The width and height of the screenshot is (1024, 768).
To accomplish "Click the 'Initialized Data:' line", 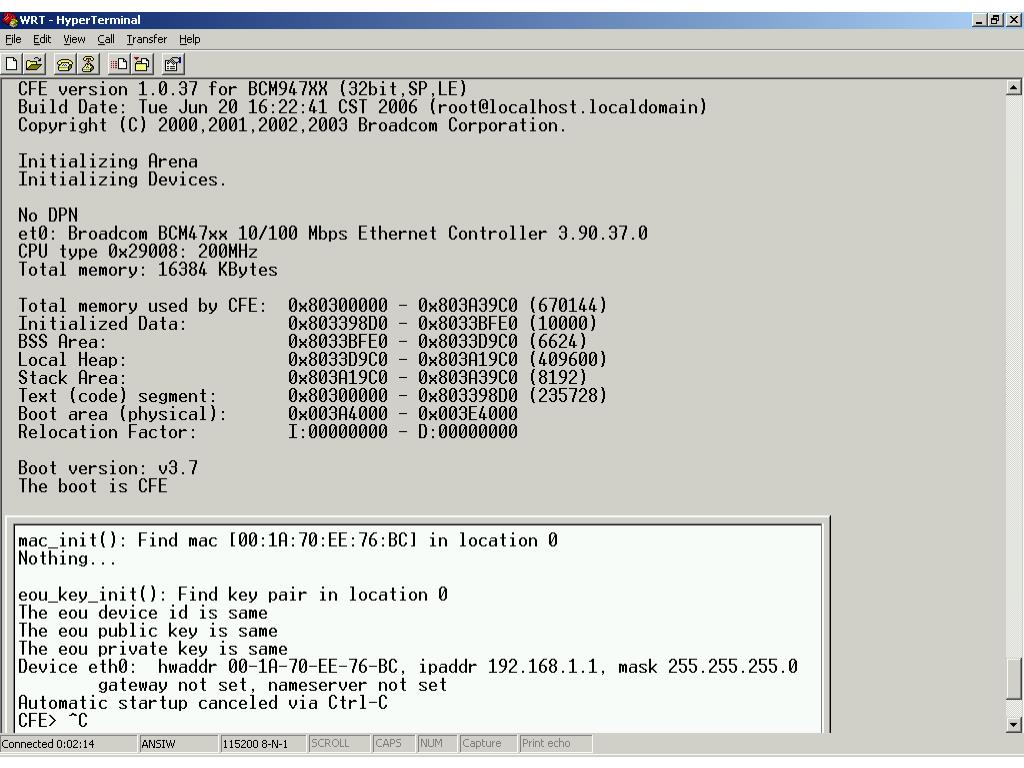I will point(307,324).
